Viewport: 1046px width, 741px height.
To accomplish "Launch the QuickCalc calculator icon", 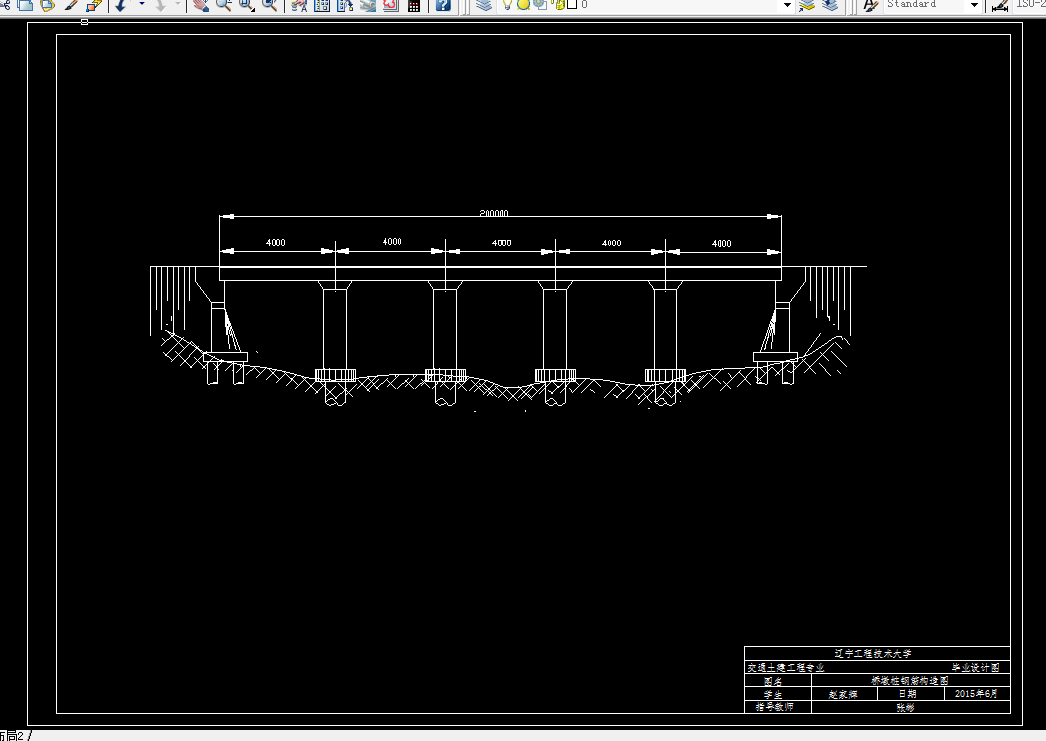I will tap(414, 5).
